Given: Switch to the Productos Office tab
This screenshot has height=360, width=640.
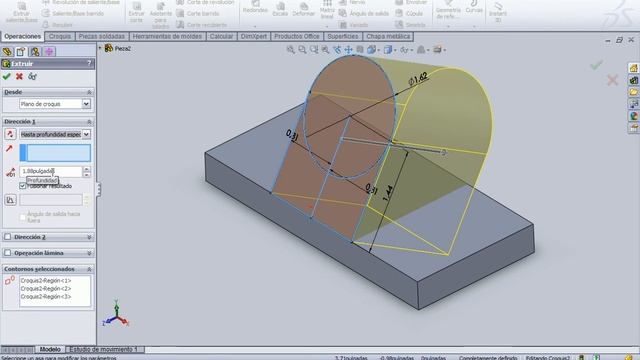Looking at the screenshot, I should 297,36.
